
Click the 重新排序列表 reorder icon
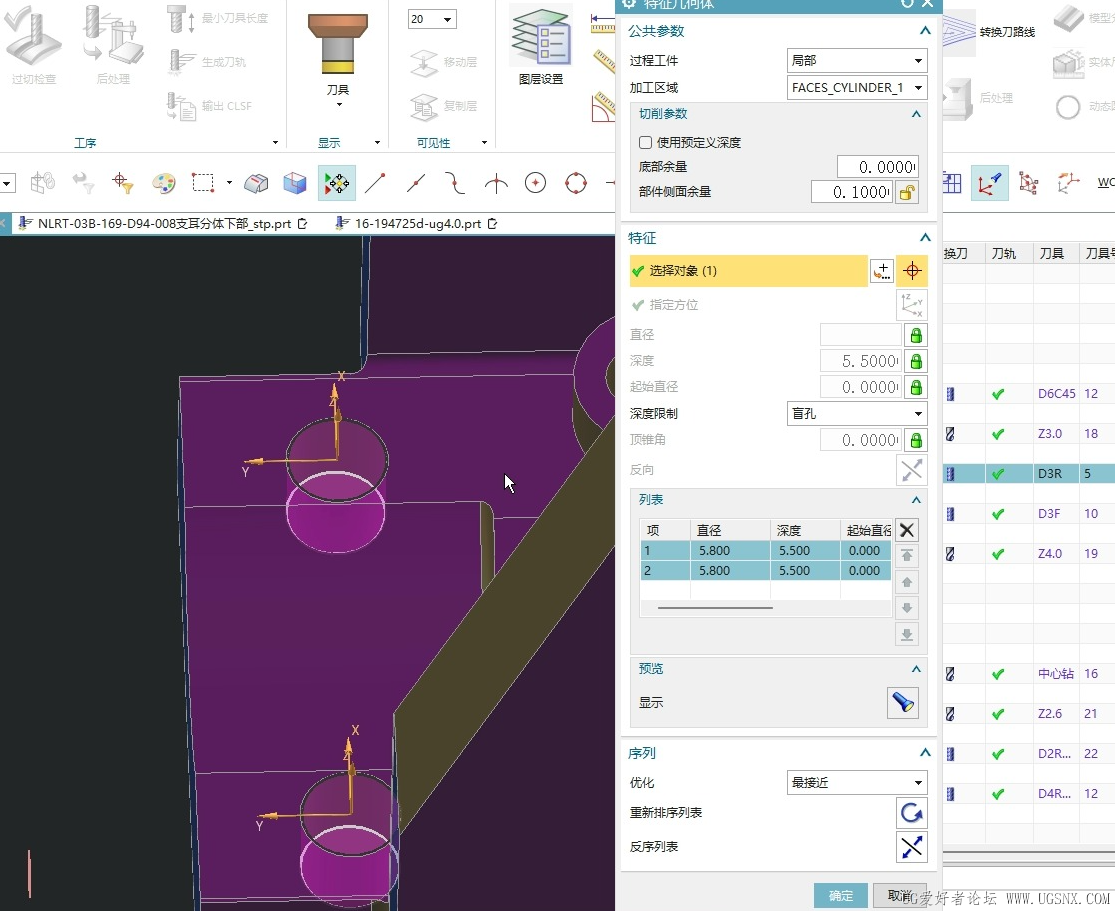pyautogui.click(x=912, y=813)
